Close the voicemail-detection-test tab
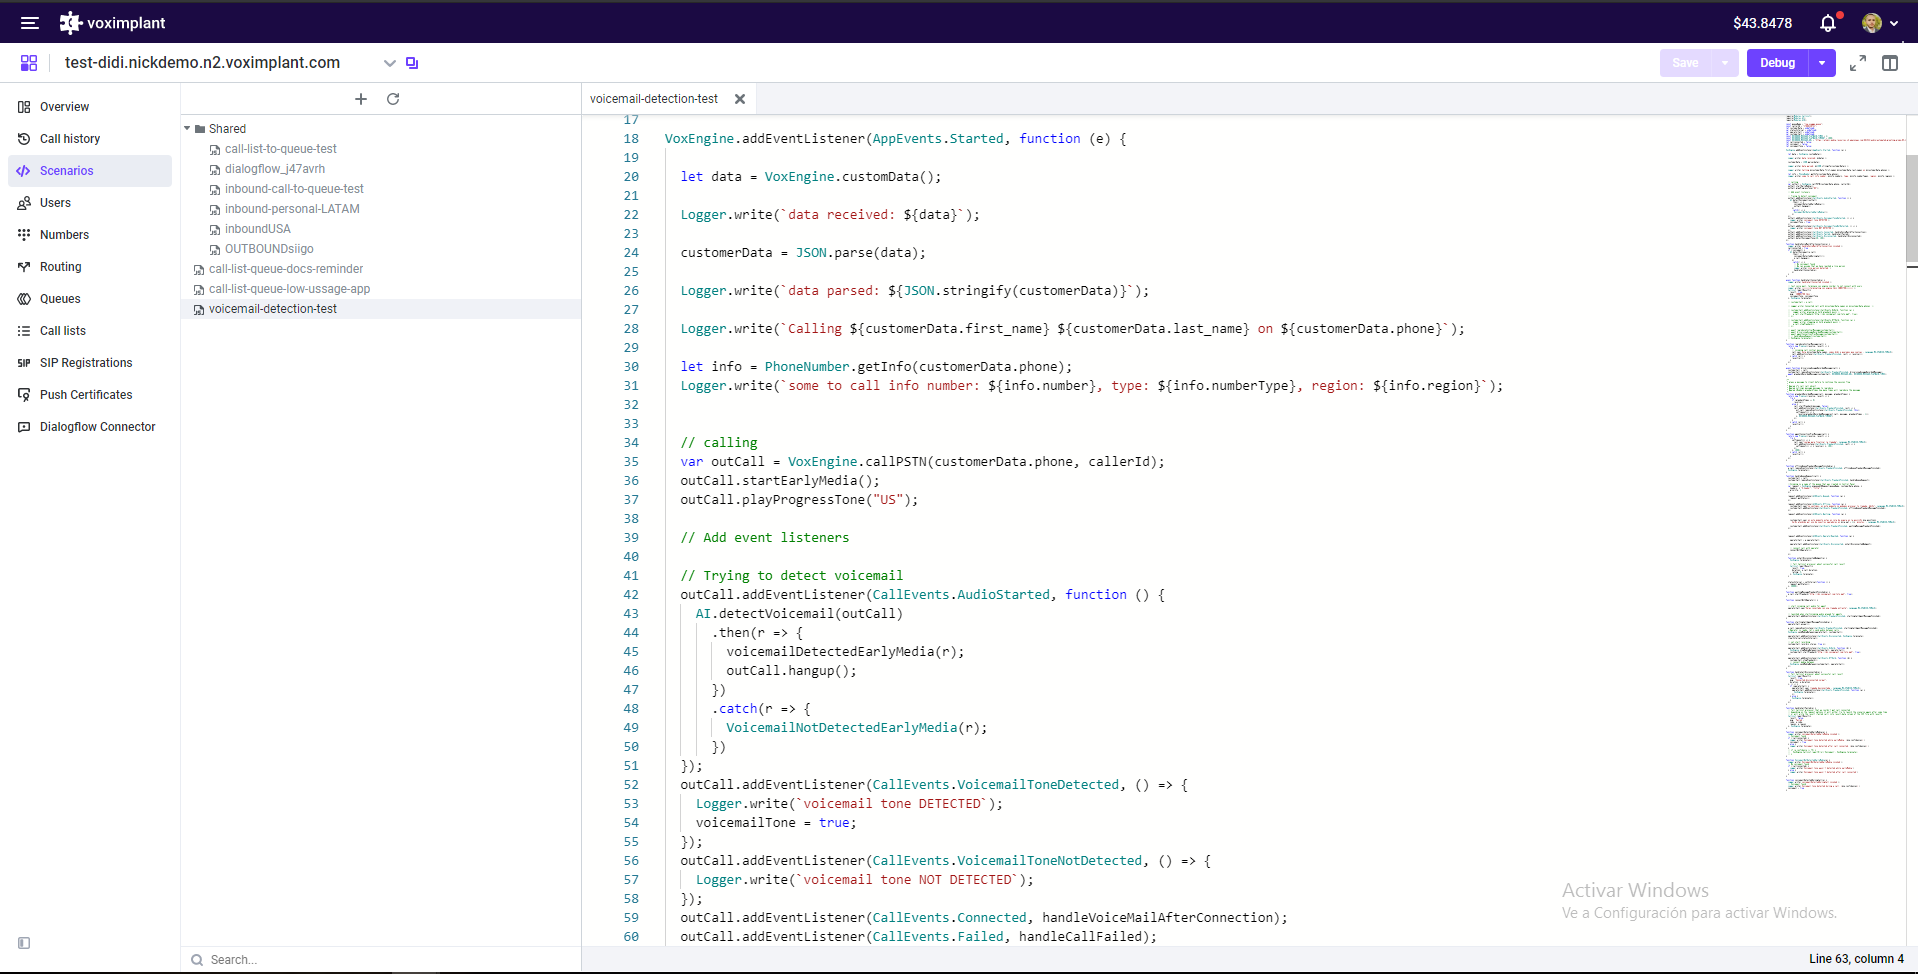The width and height of the screenshot is (1918, 974). tap(740, 99)
